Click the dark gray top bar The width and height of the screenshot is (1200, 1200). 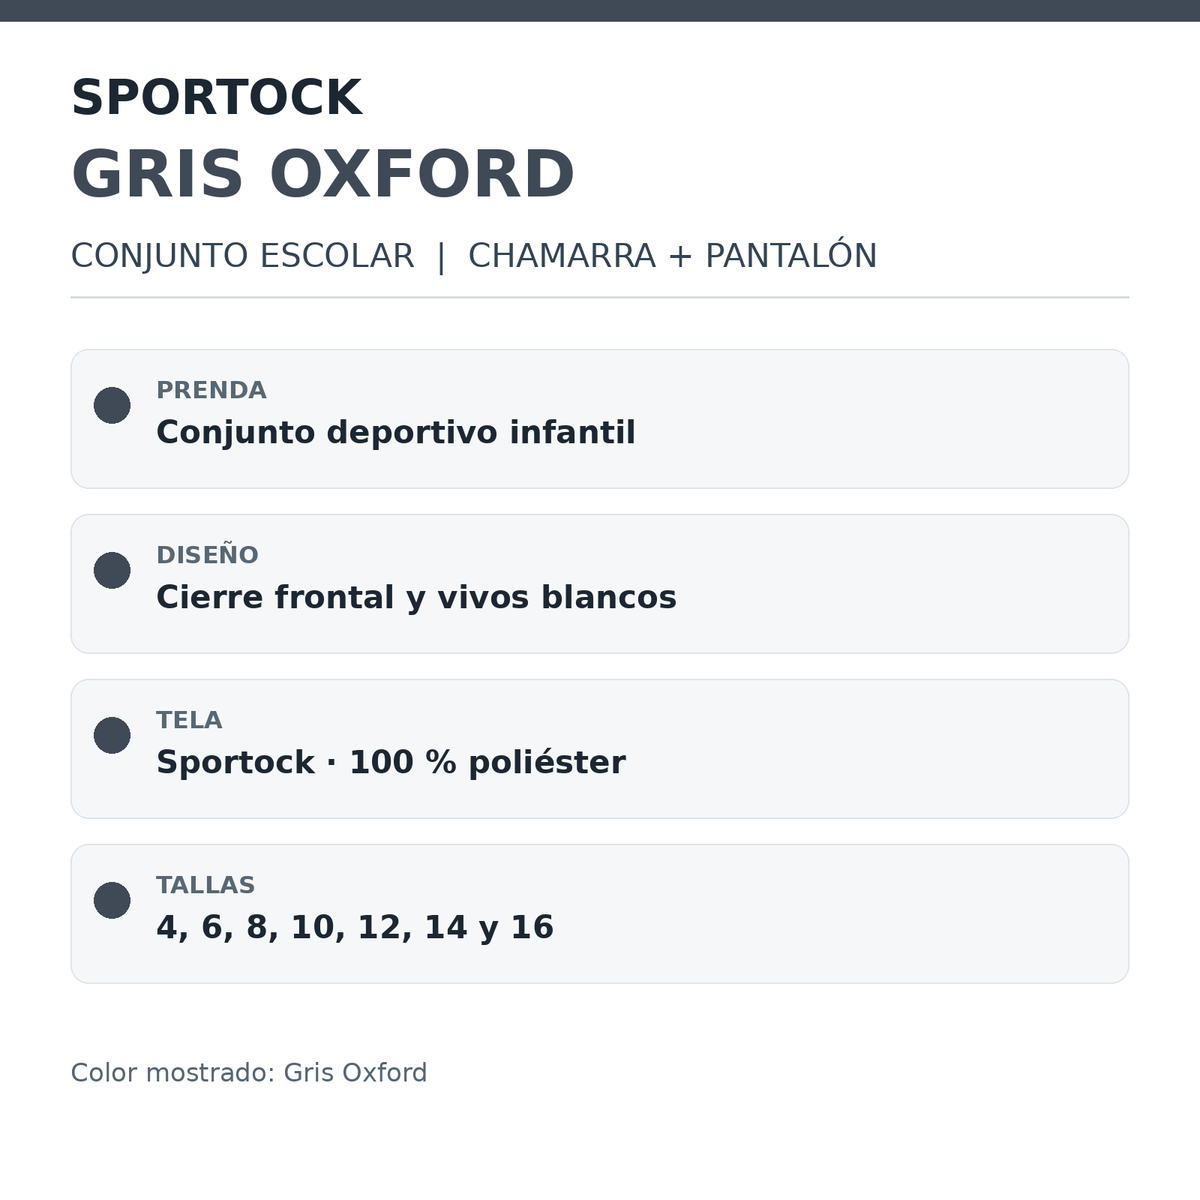click(x=600, y=11)
